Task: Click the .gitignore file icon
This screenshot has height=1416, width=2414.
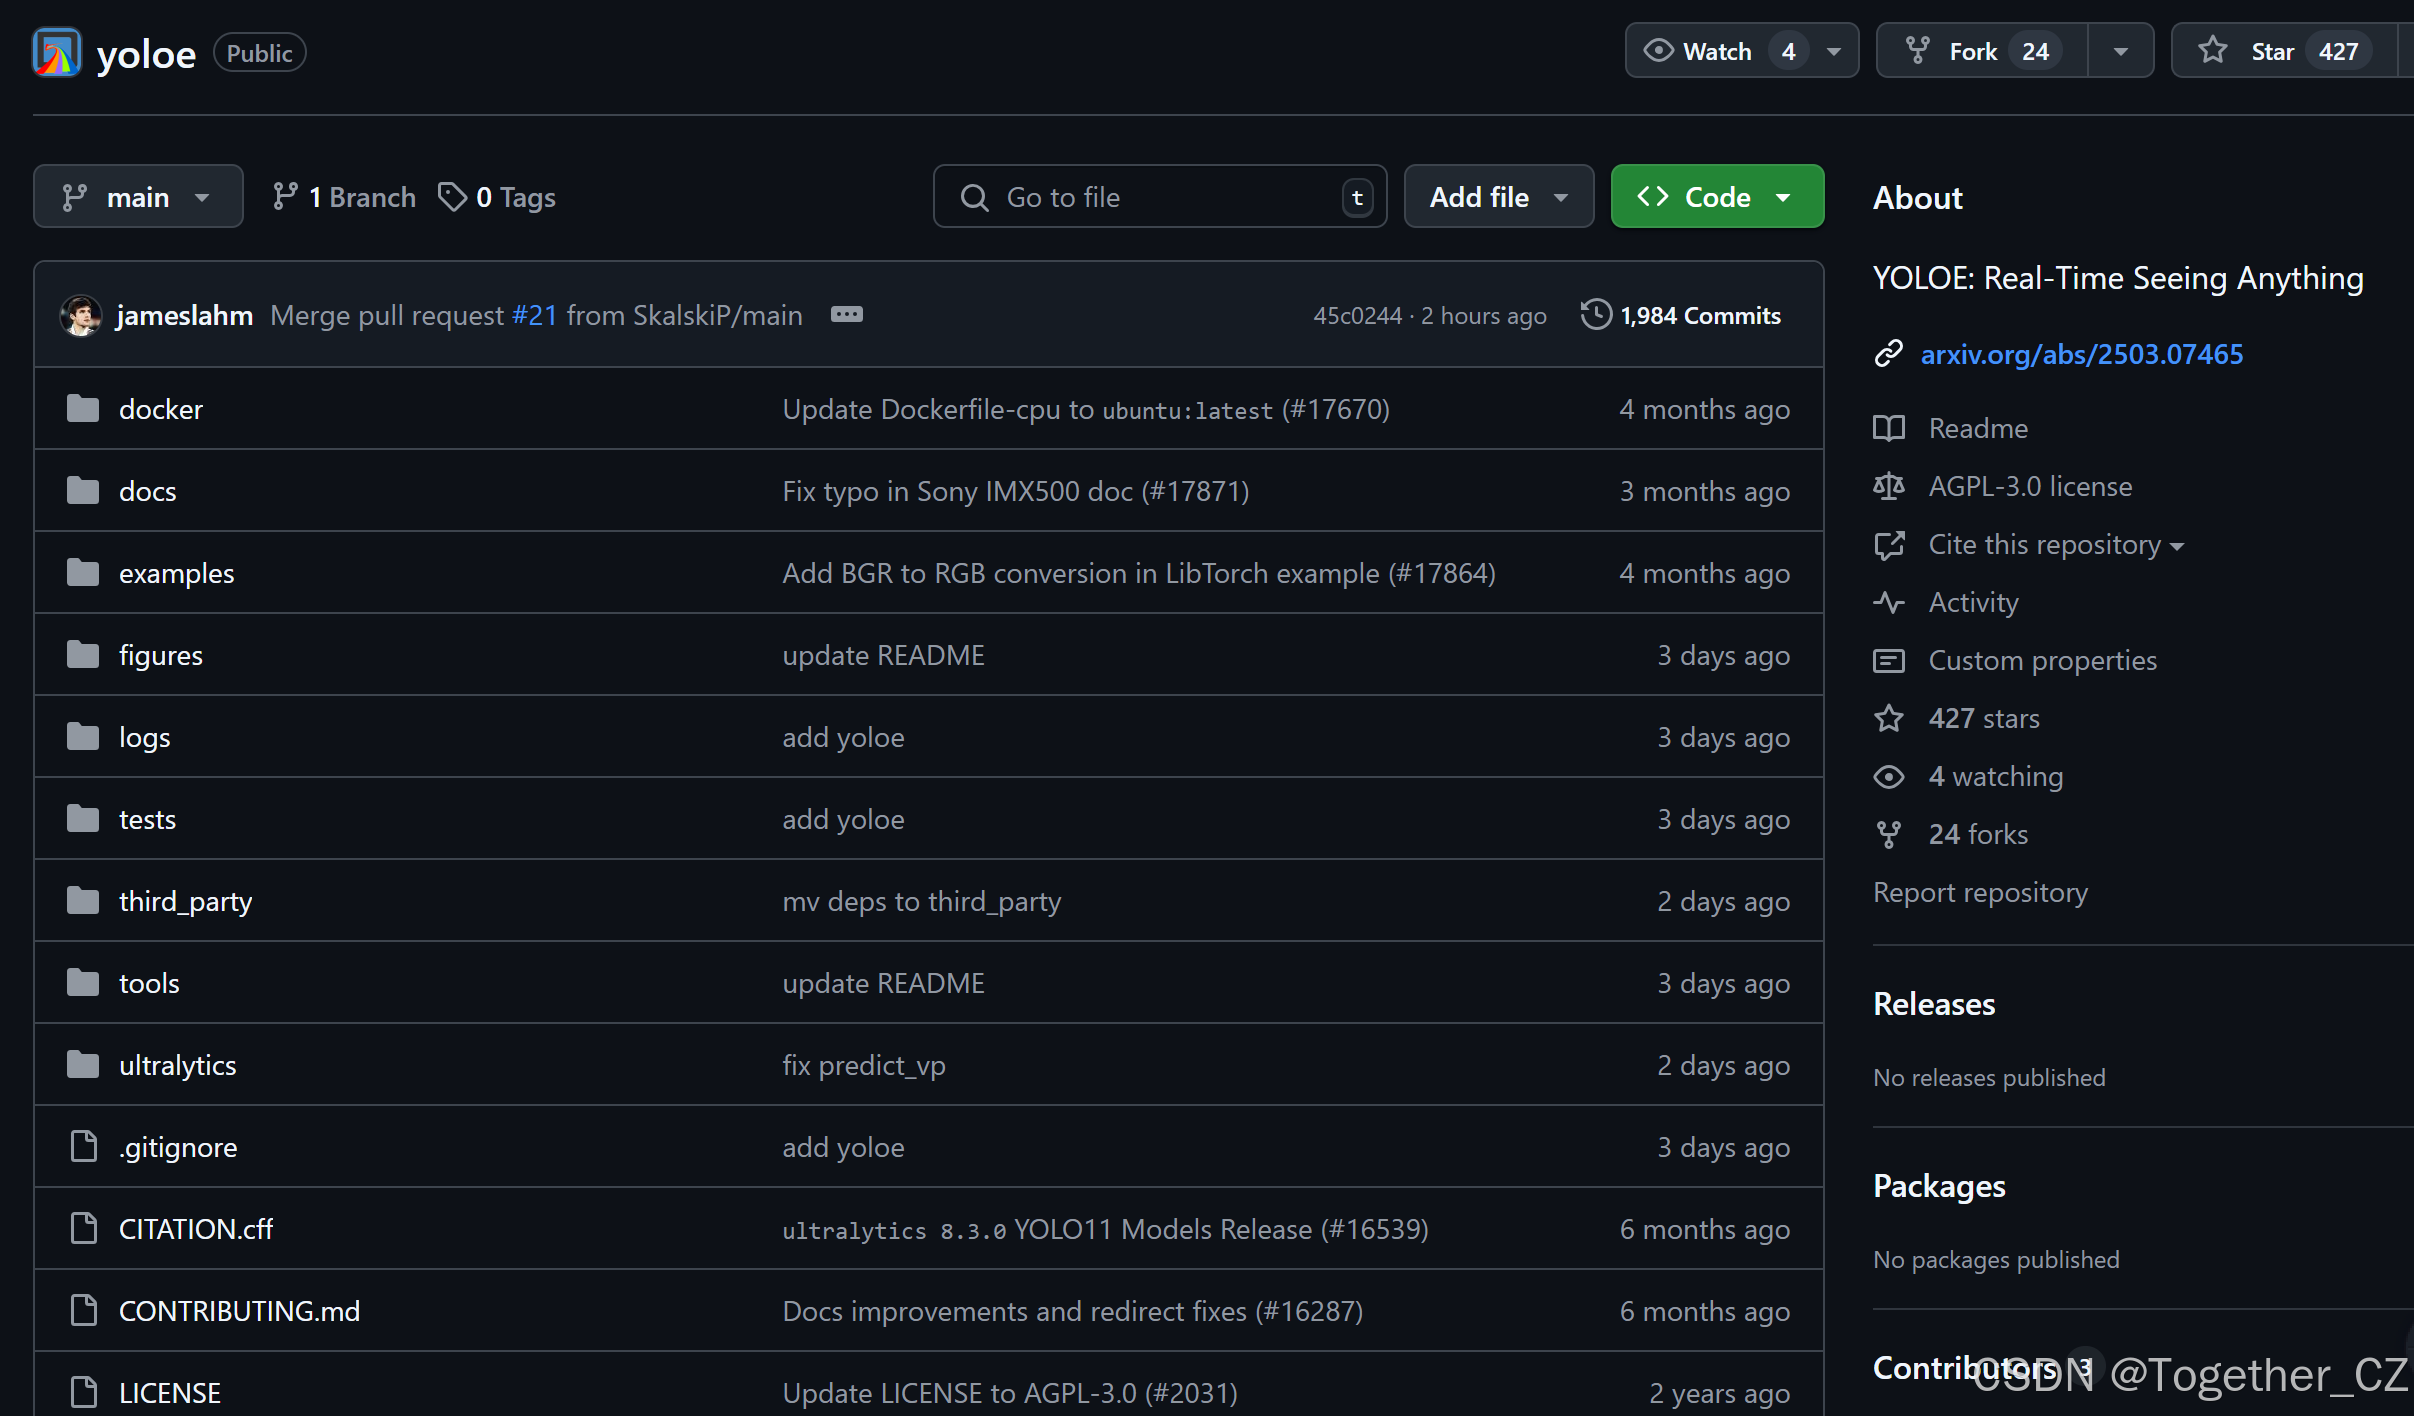Action: 83,1147
